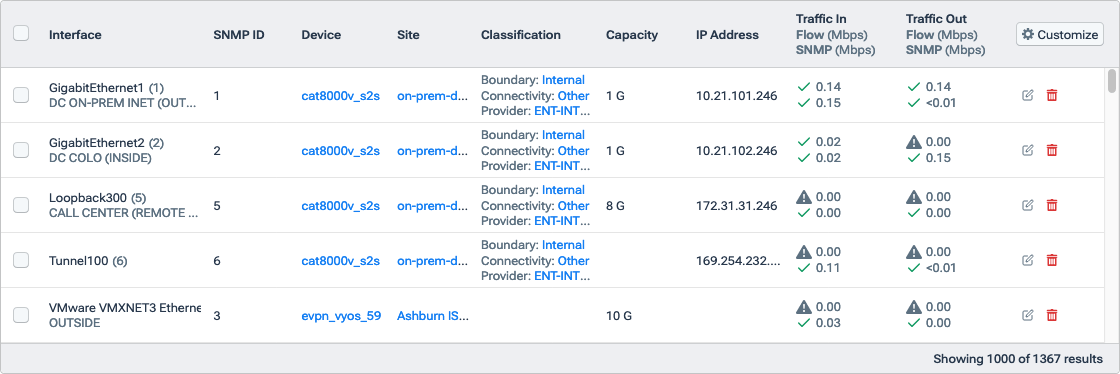1120x374 pixels.
Task: Click green check beside VMware VMXNET3 0.03
Action: [x=804, y=323]
